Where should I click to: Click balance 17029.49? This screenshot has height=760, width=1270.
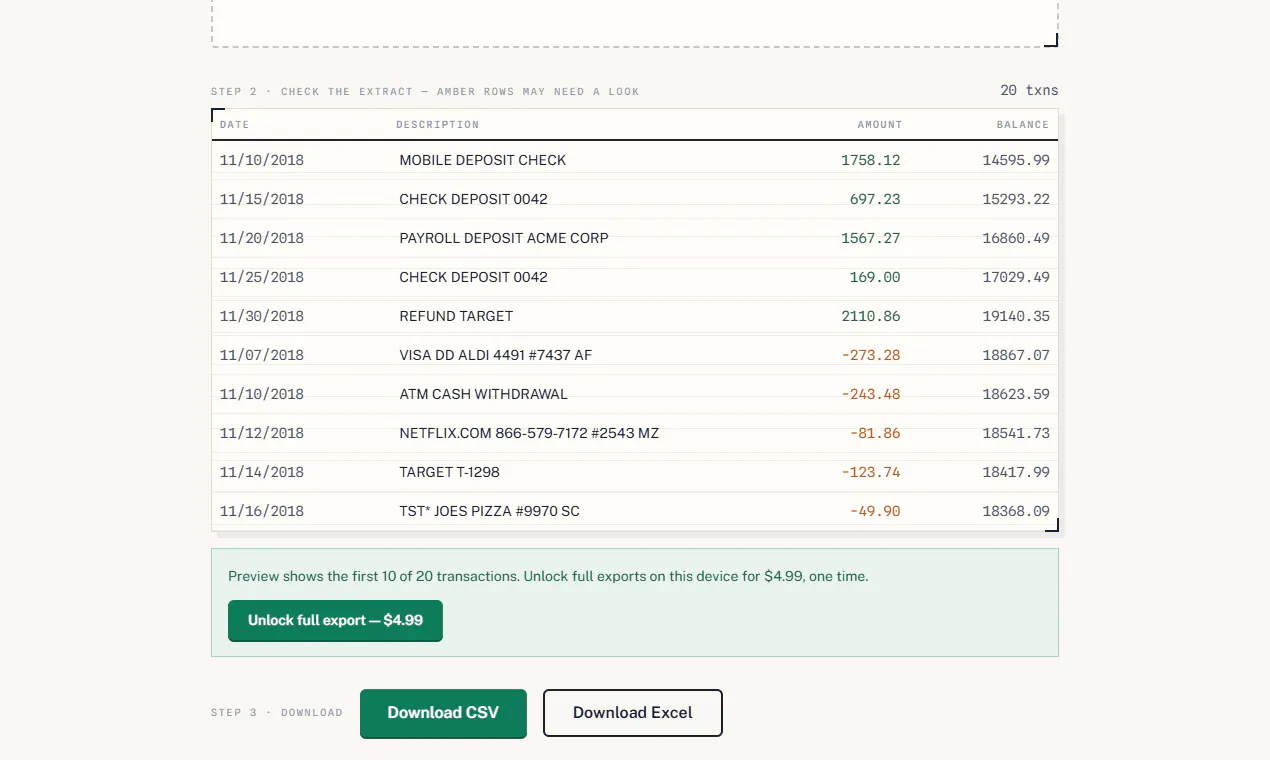[x=1016, y=277]
